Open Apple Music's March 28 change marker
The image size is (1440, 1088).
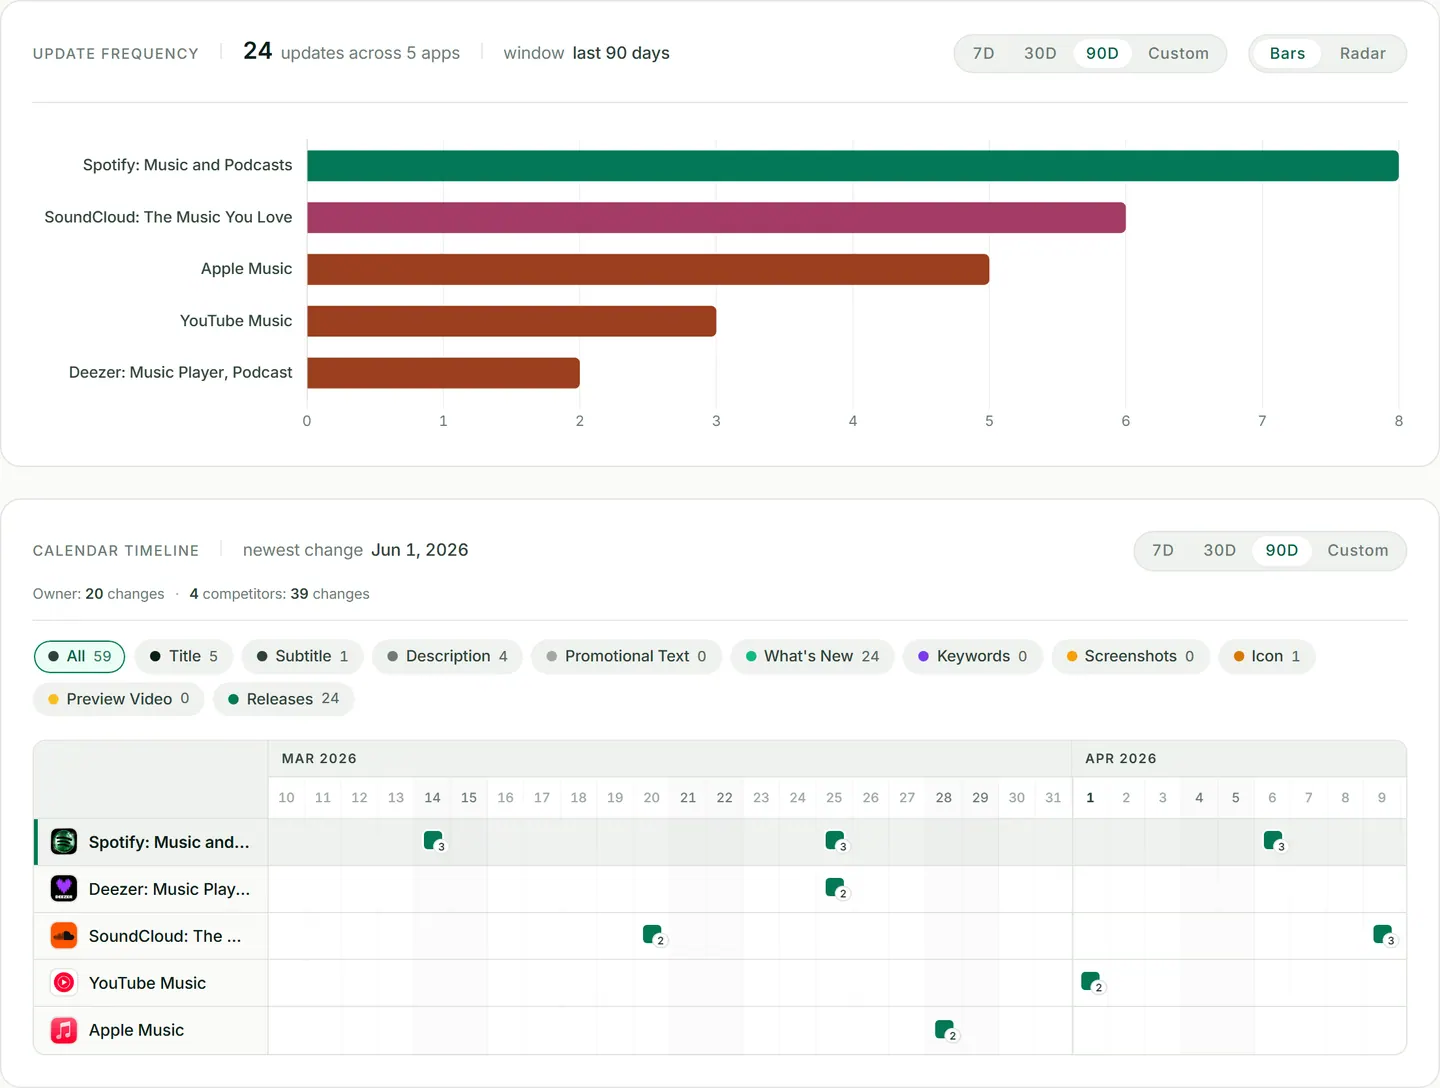[946, 1030]
